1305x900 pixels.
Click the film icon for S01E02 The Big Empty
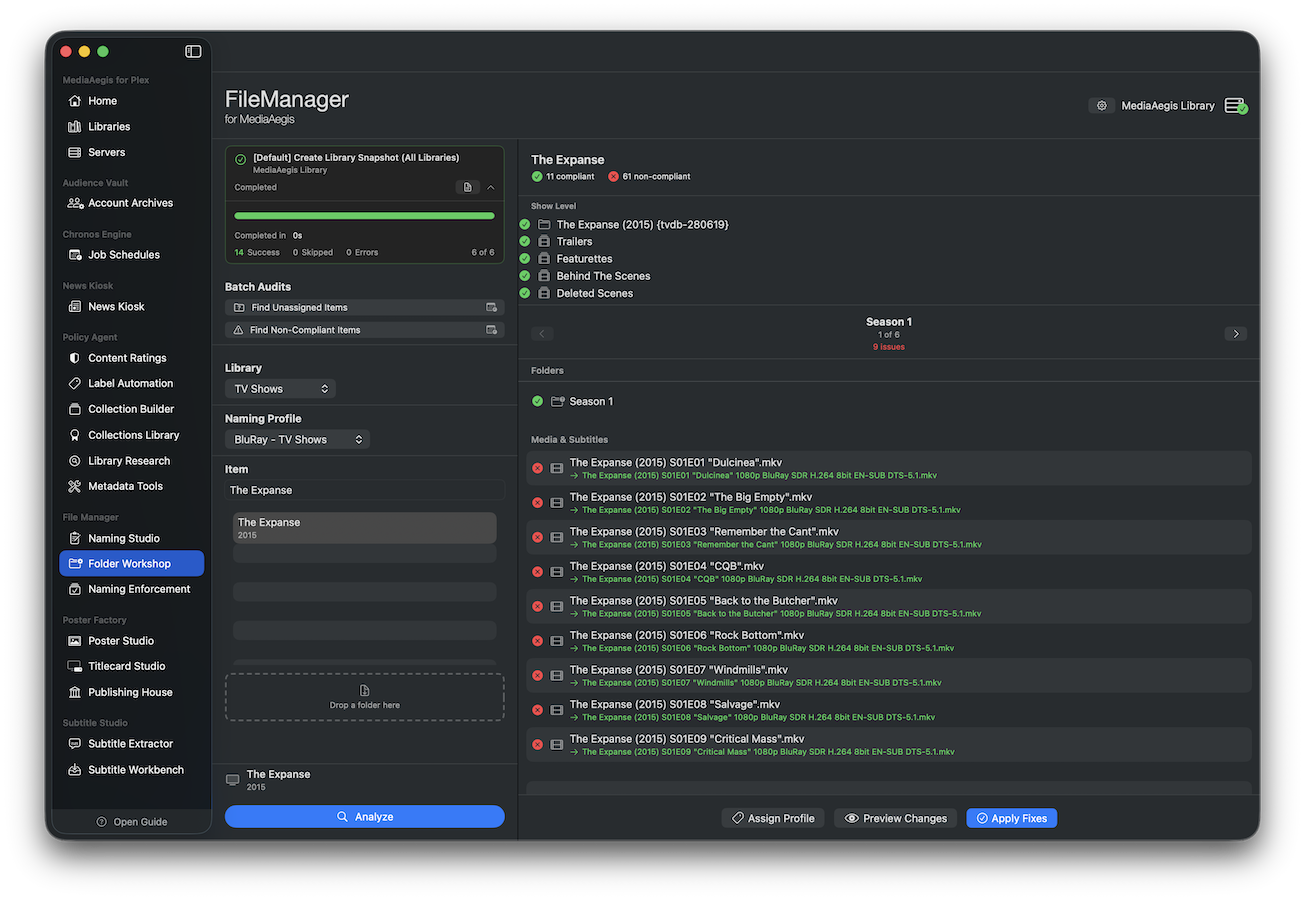557,503
